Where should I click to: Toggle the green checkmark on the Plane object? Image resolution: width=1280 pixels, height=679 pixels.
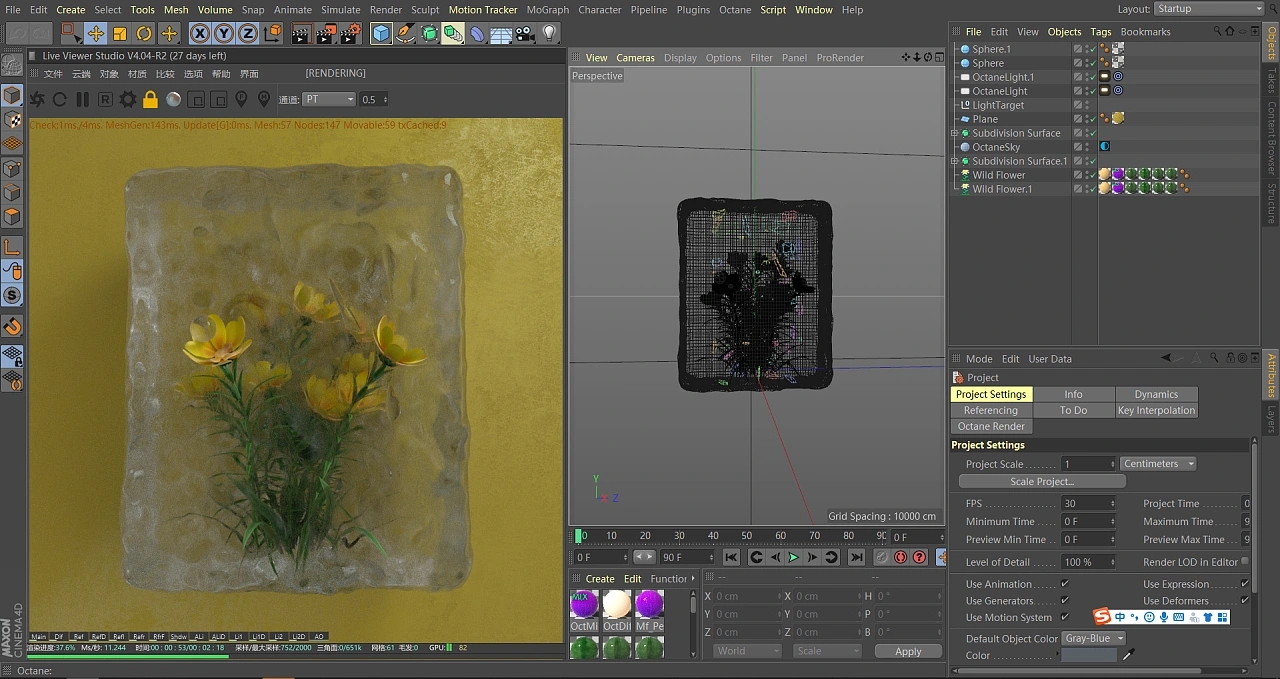[x=1092, y=119]
